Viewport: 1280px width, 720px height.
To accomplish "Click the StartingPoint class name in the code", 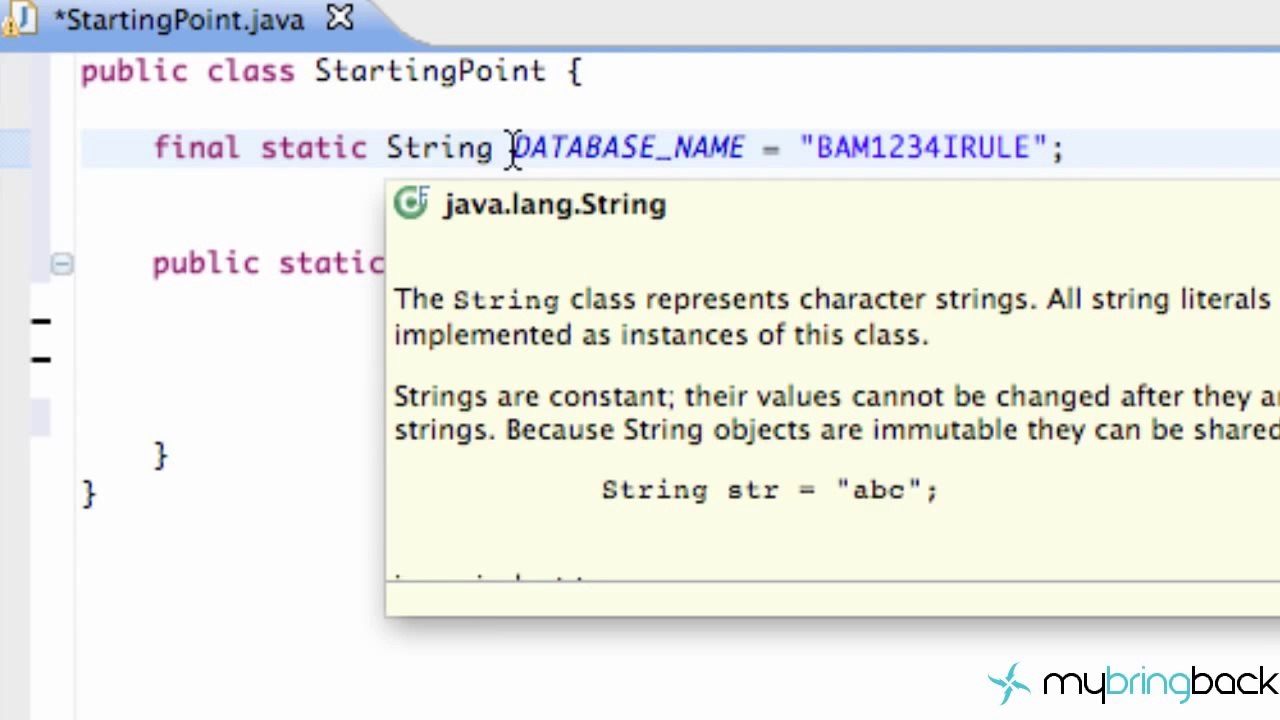I will (x=430, y=72).
